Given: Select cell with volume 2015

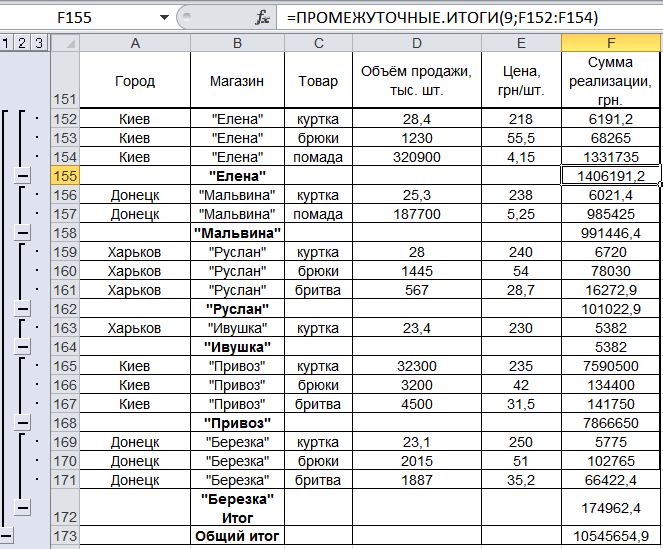Looking at the screenshot, I should [x=416, y=461].
